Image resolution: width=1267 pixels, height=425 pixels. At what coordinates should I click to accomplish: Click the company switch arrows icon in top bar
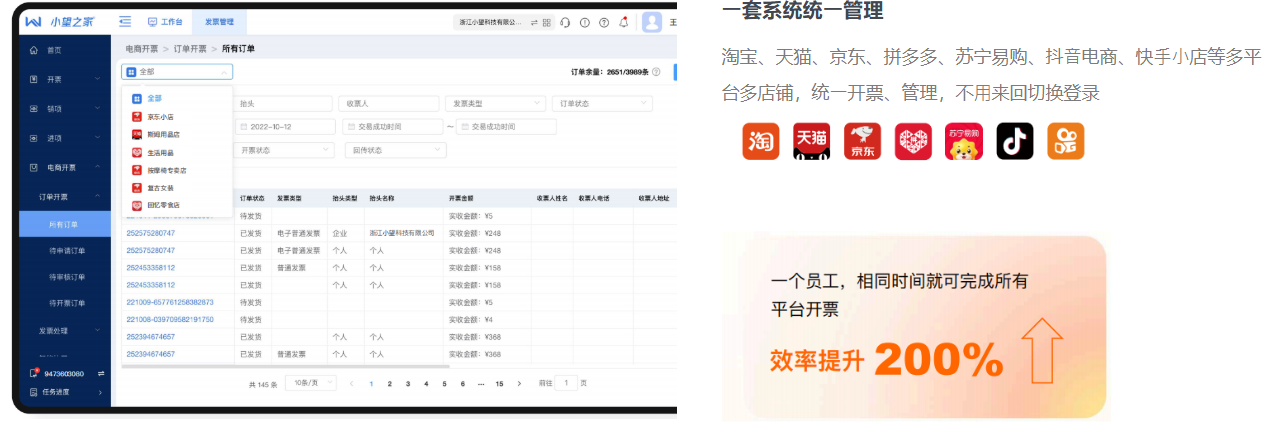click(x=535, y=22)
